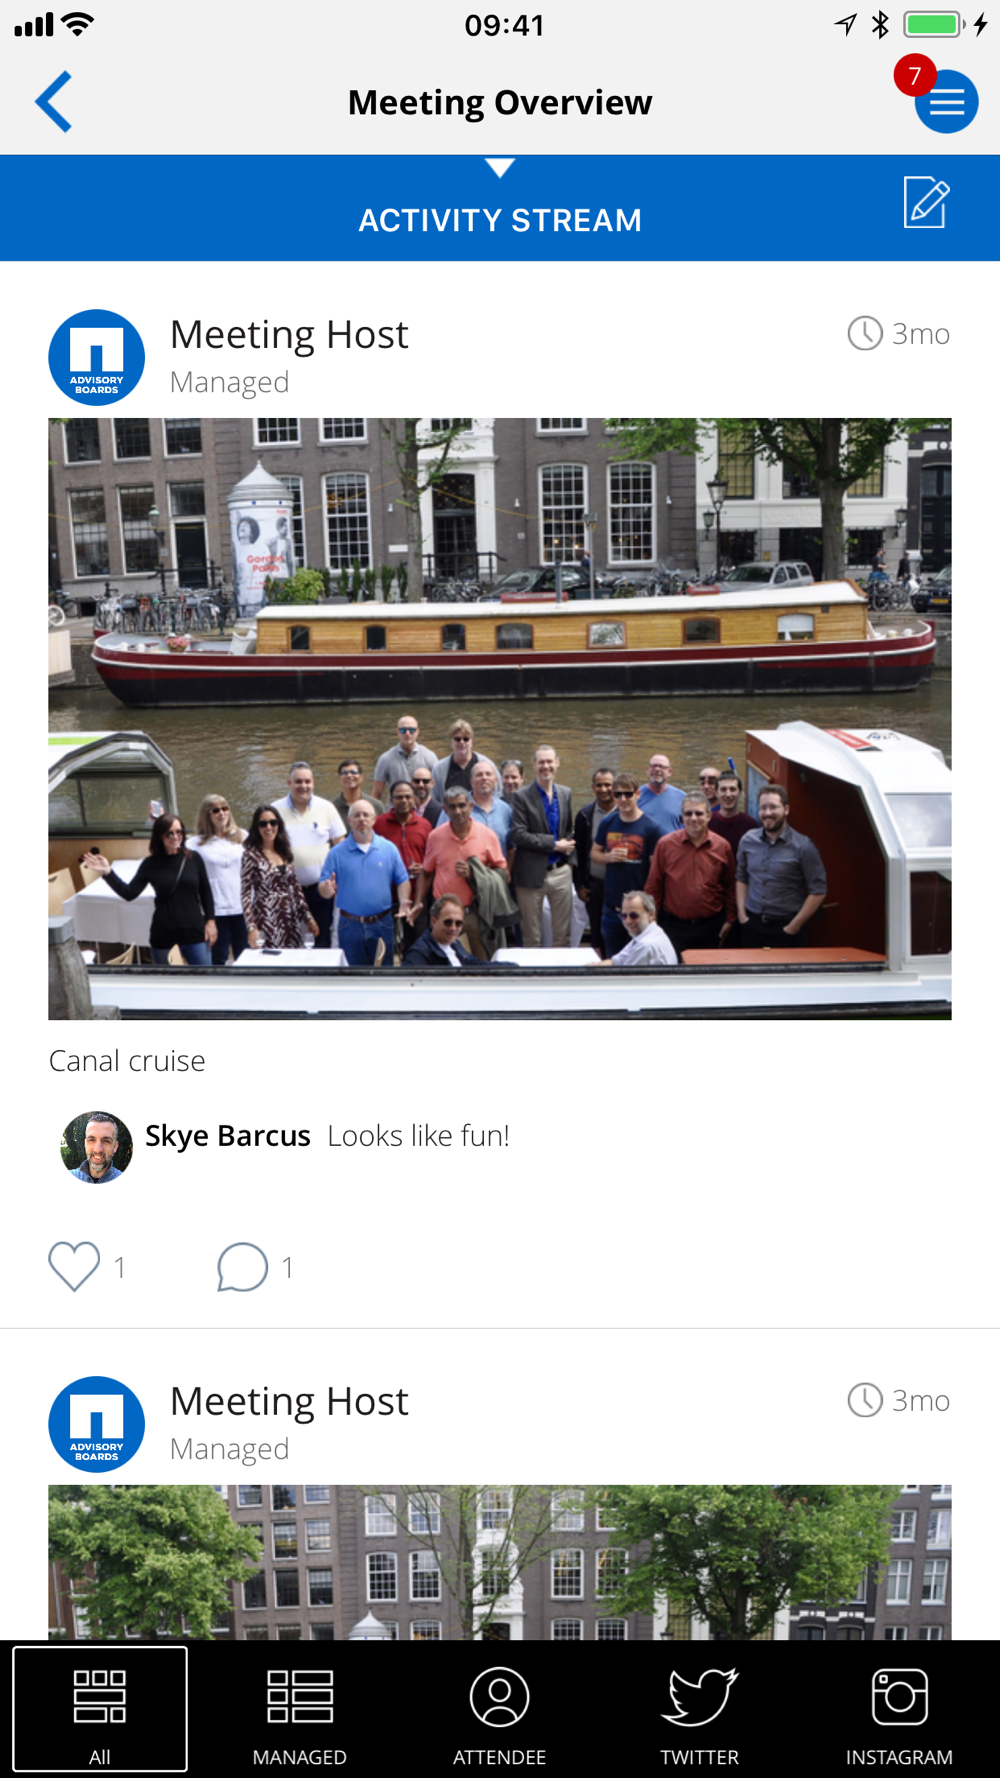Image resolution: width=1000 pixels, height=1778 pixels.
Task: Open the Instagram feed tab
Action: pos(899,1709)
